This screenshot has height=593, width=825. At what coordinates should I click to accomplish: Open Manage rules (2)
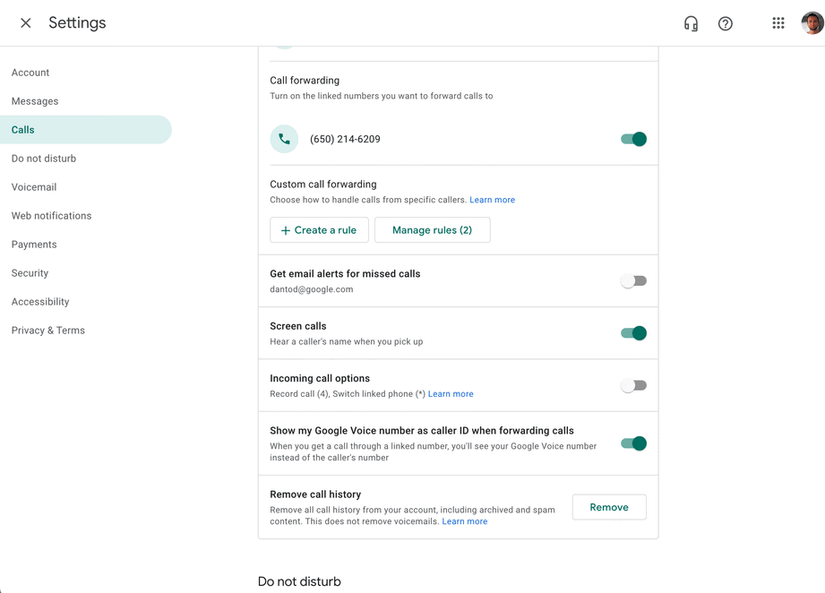coord(432,230)
